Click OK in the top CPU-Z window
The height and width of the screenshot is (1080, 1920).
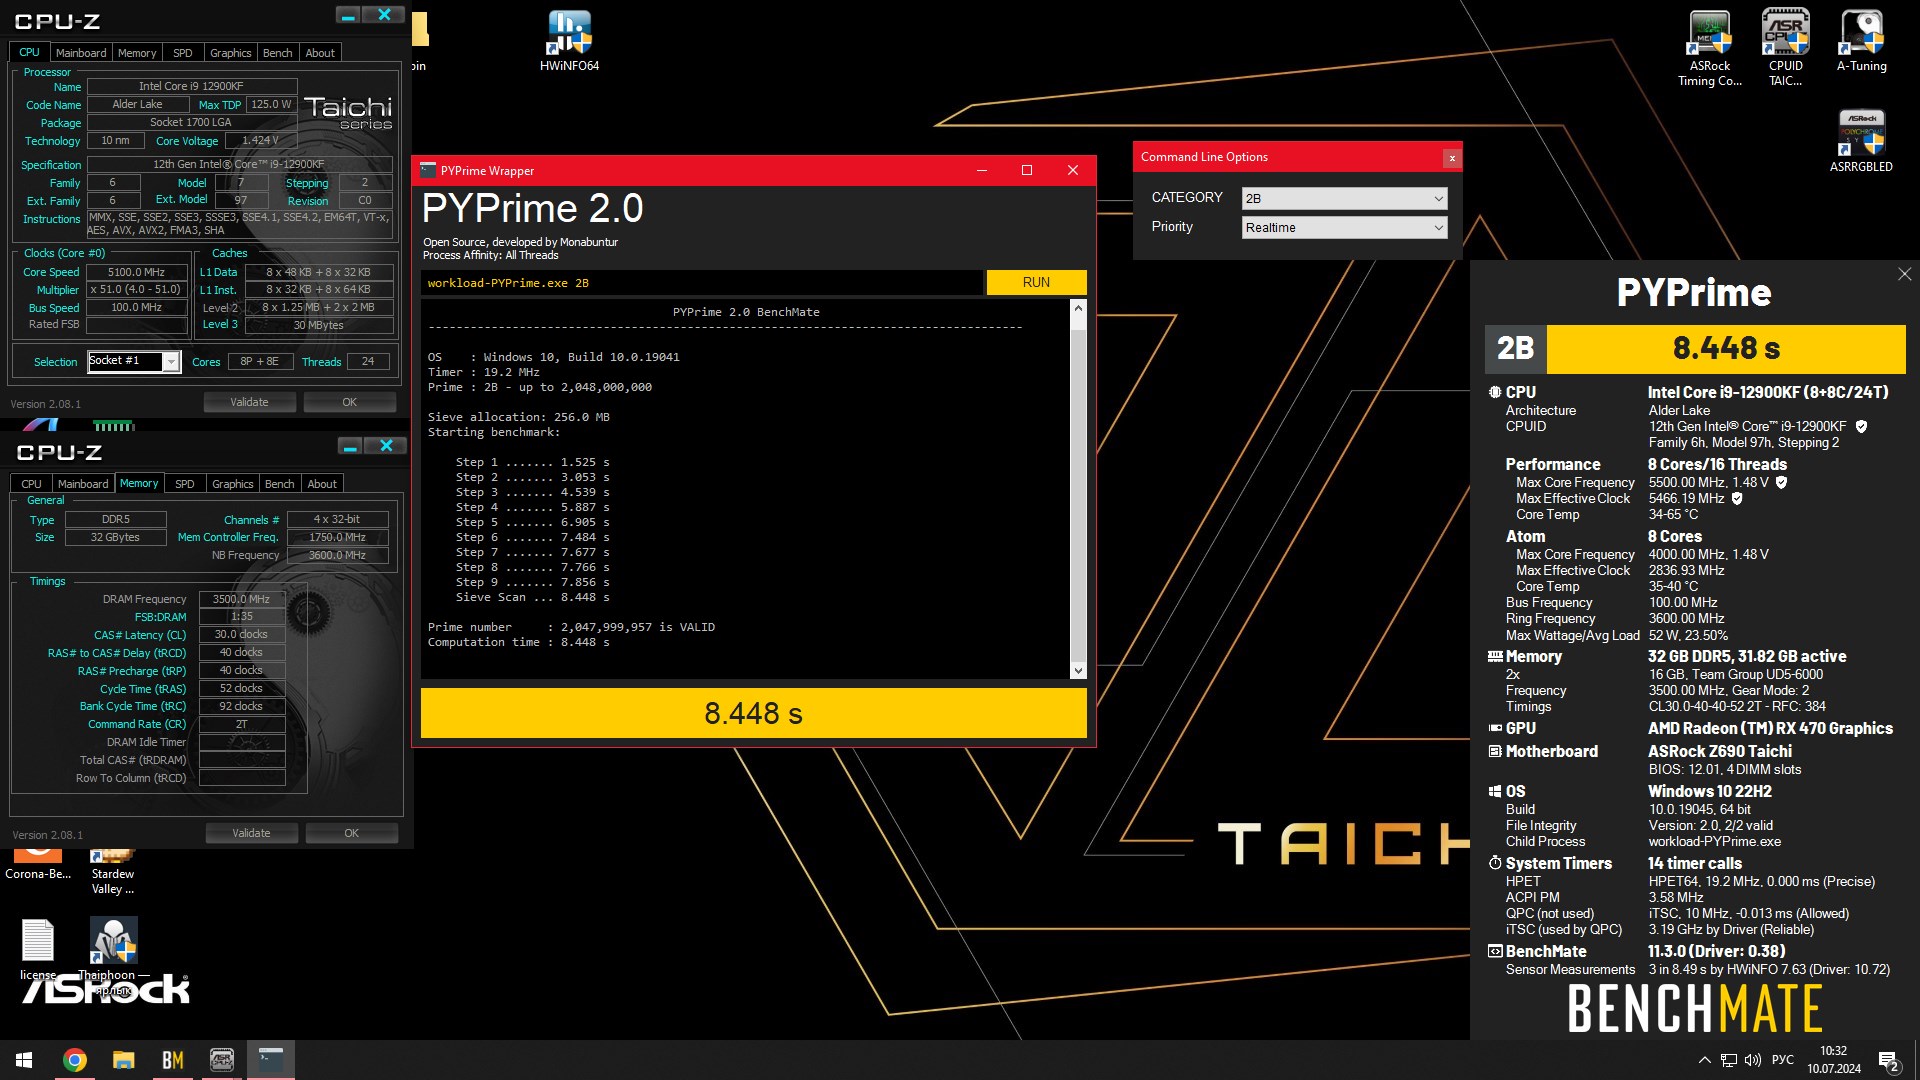coord(350,402)
